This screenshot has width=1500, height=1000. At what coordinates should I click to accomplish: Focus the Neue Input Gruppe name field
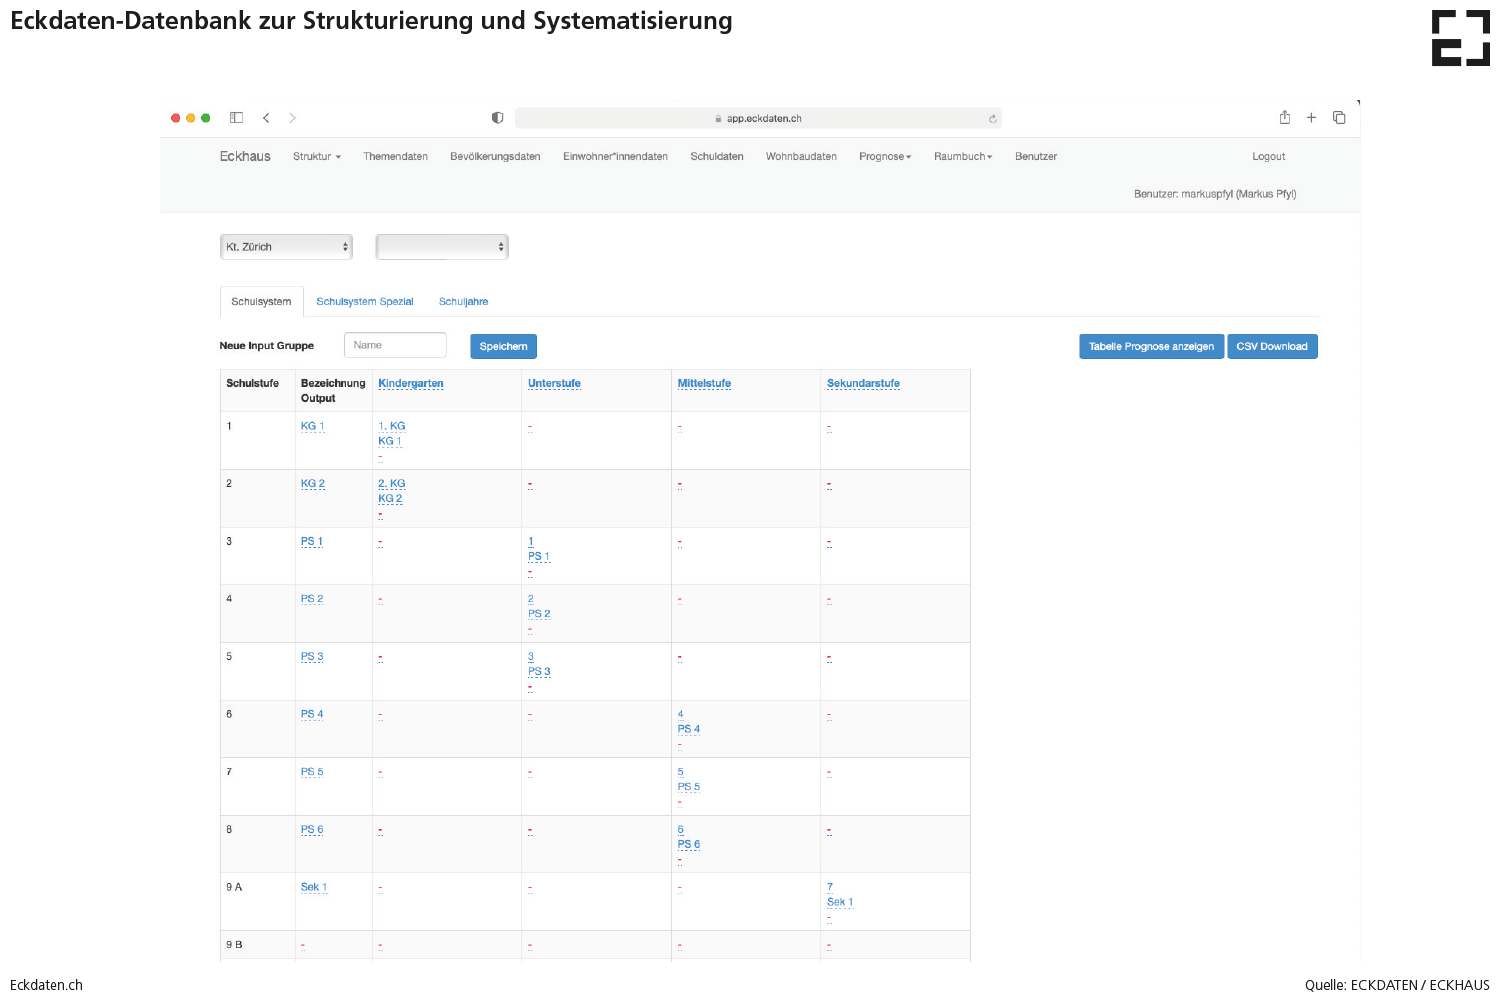tap(395, 345)
